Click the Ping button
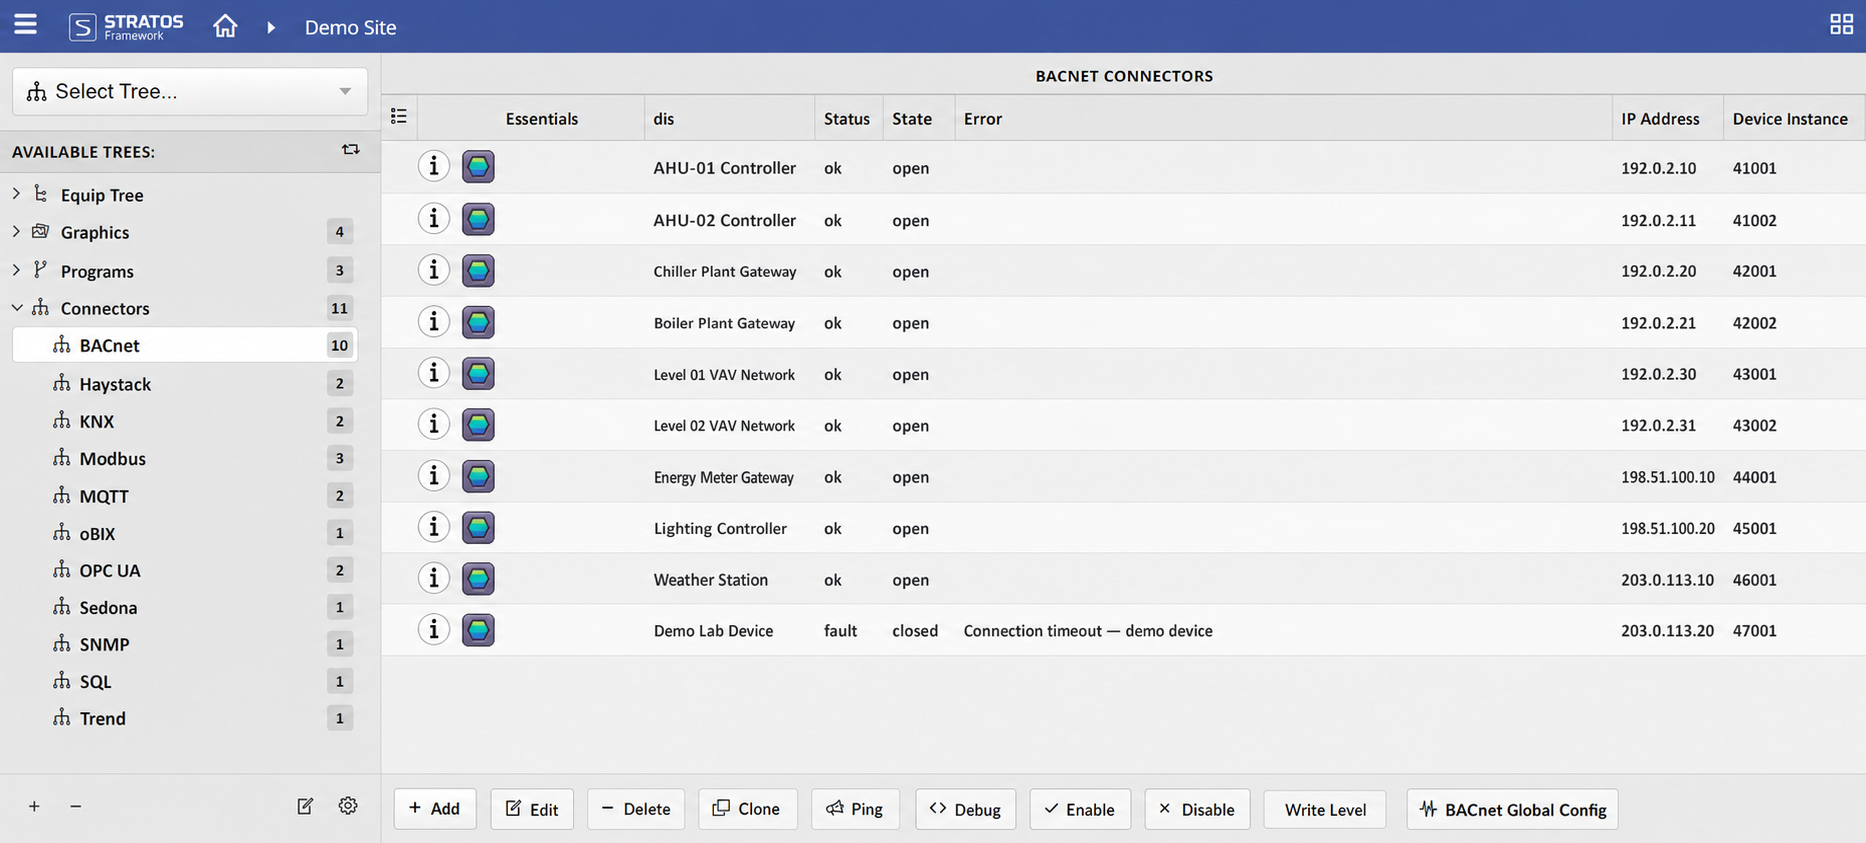The width and height of the screenshot is (1866, 843). tap(855, 809)
